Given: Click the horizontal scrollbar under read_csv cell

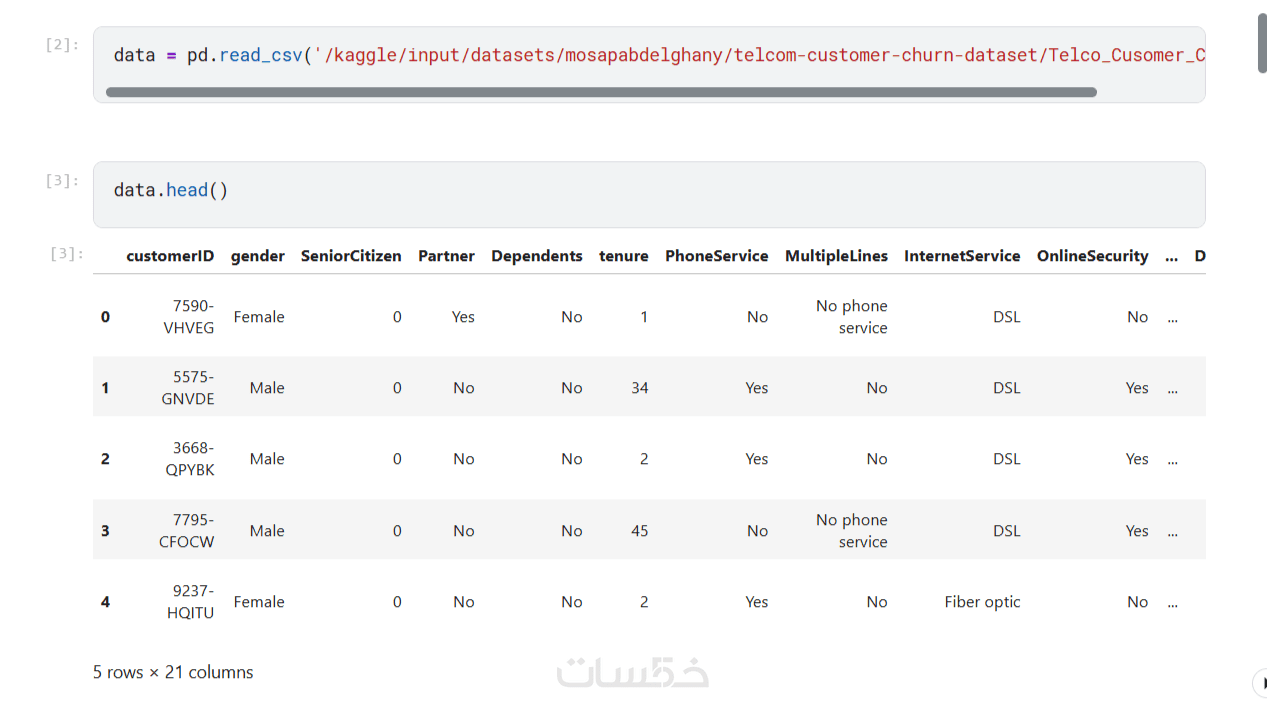Looking at the screenshot, I should [x=601, y=92].
